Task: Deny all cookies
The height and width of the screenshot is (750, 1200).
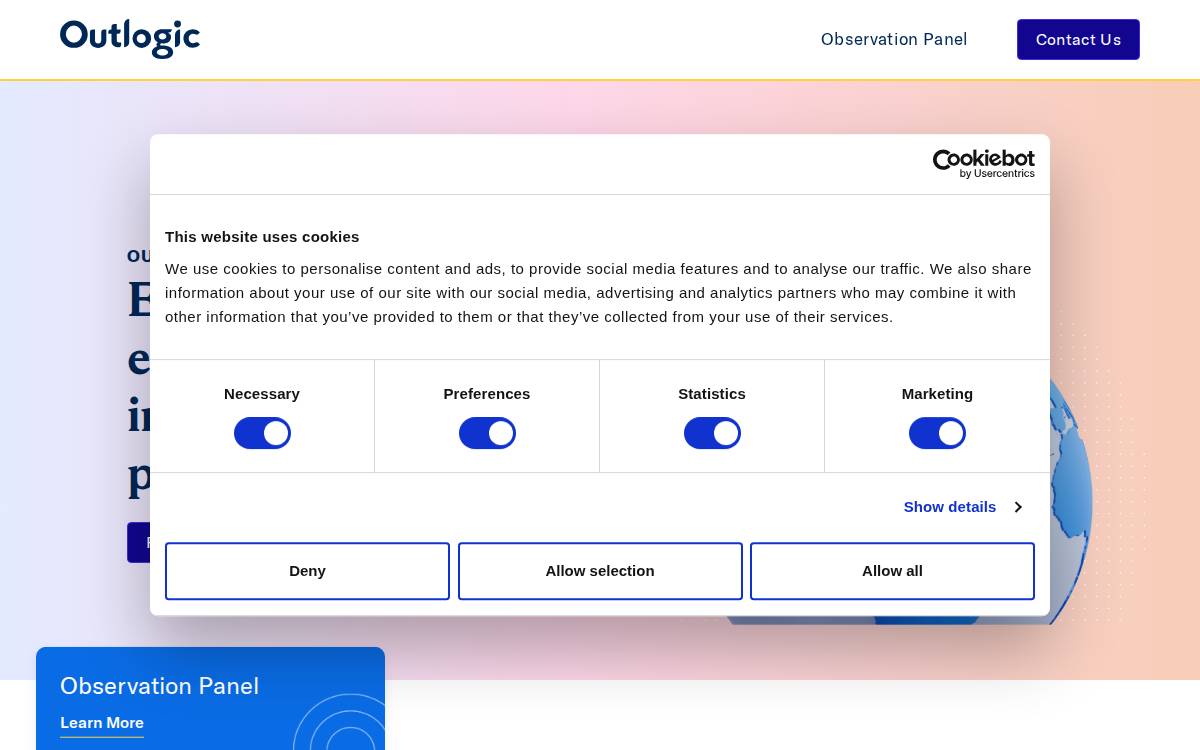Action: tap(307, 571)
